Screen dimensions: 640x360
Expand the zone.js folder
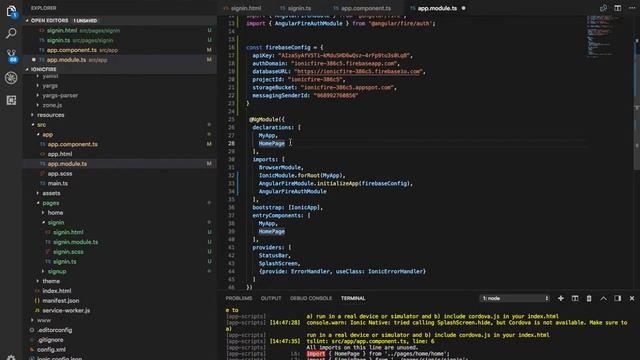click(52, 105)
